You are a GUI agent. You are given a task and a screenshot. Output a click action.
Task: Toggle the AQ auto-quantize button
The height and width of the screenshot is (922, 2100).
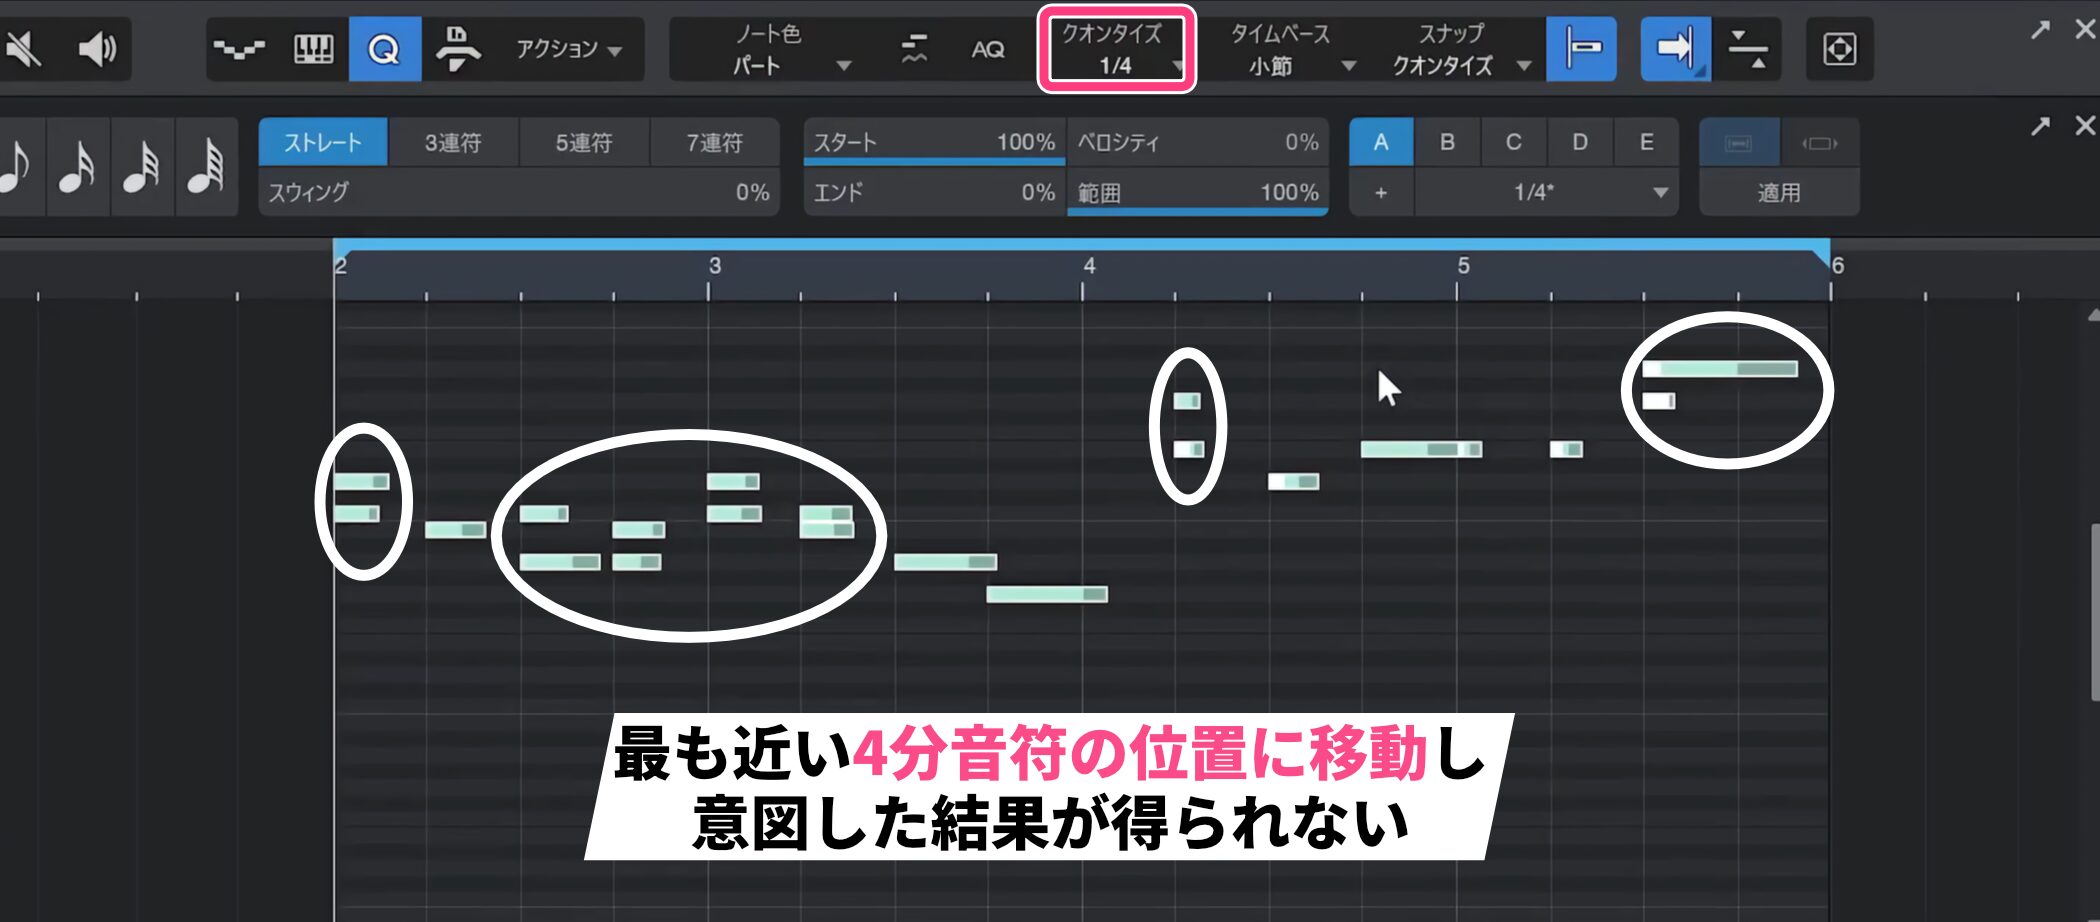(987, 48)
